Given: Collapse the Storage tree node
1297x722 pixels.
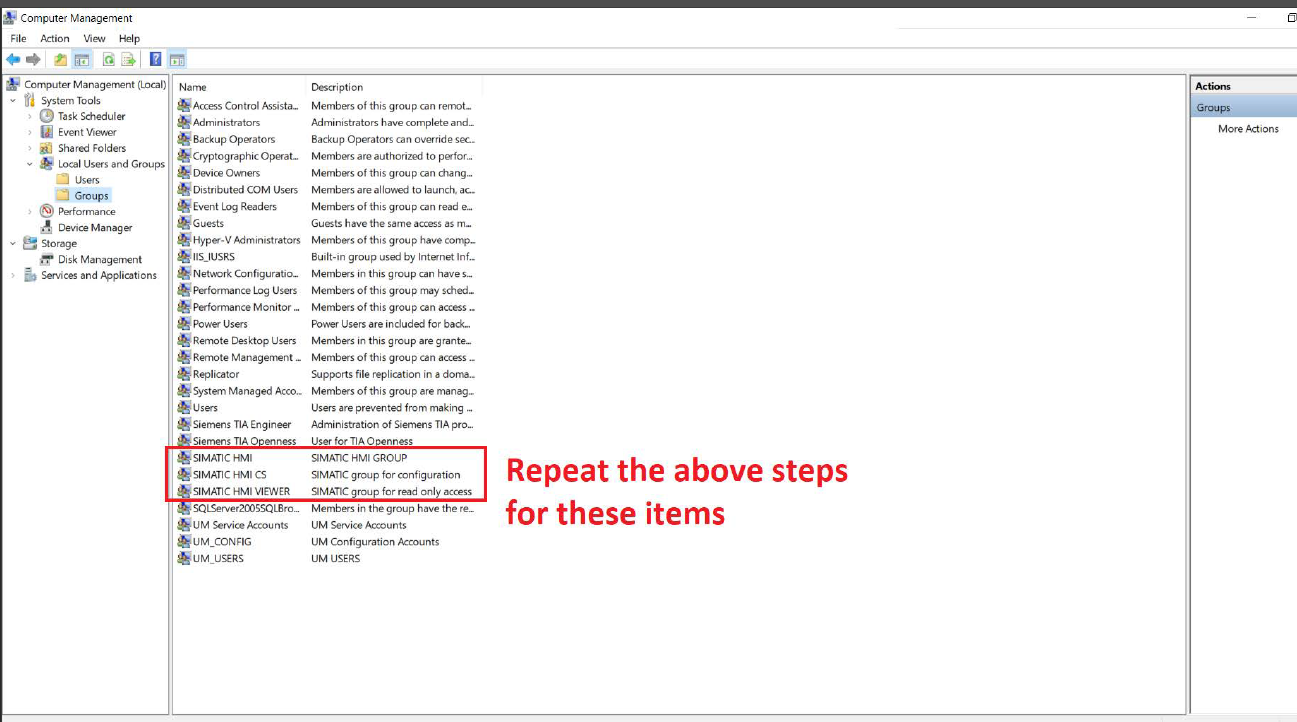Looking at the screenshot, I should tap(13, 243).
